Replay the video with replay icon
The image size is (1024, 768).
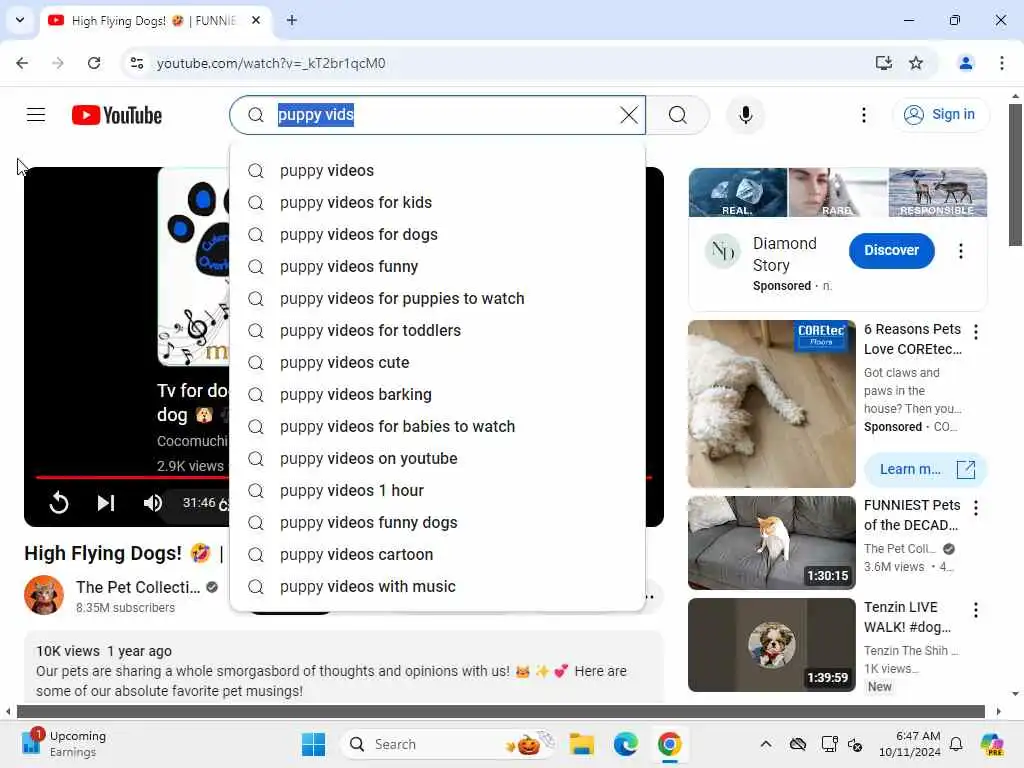tap(59, 503)
